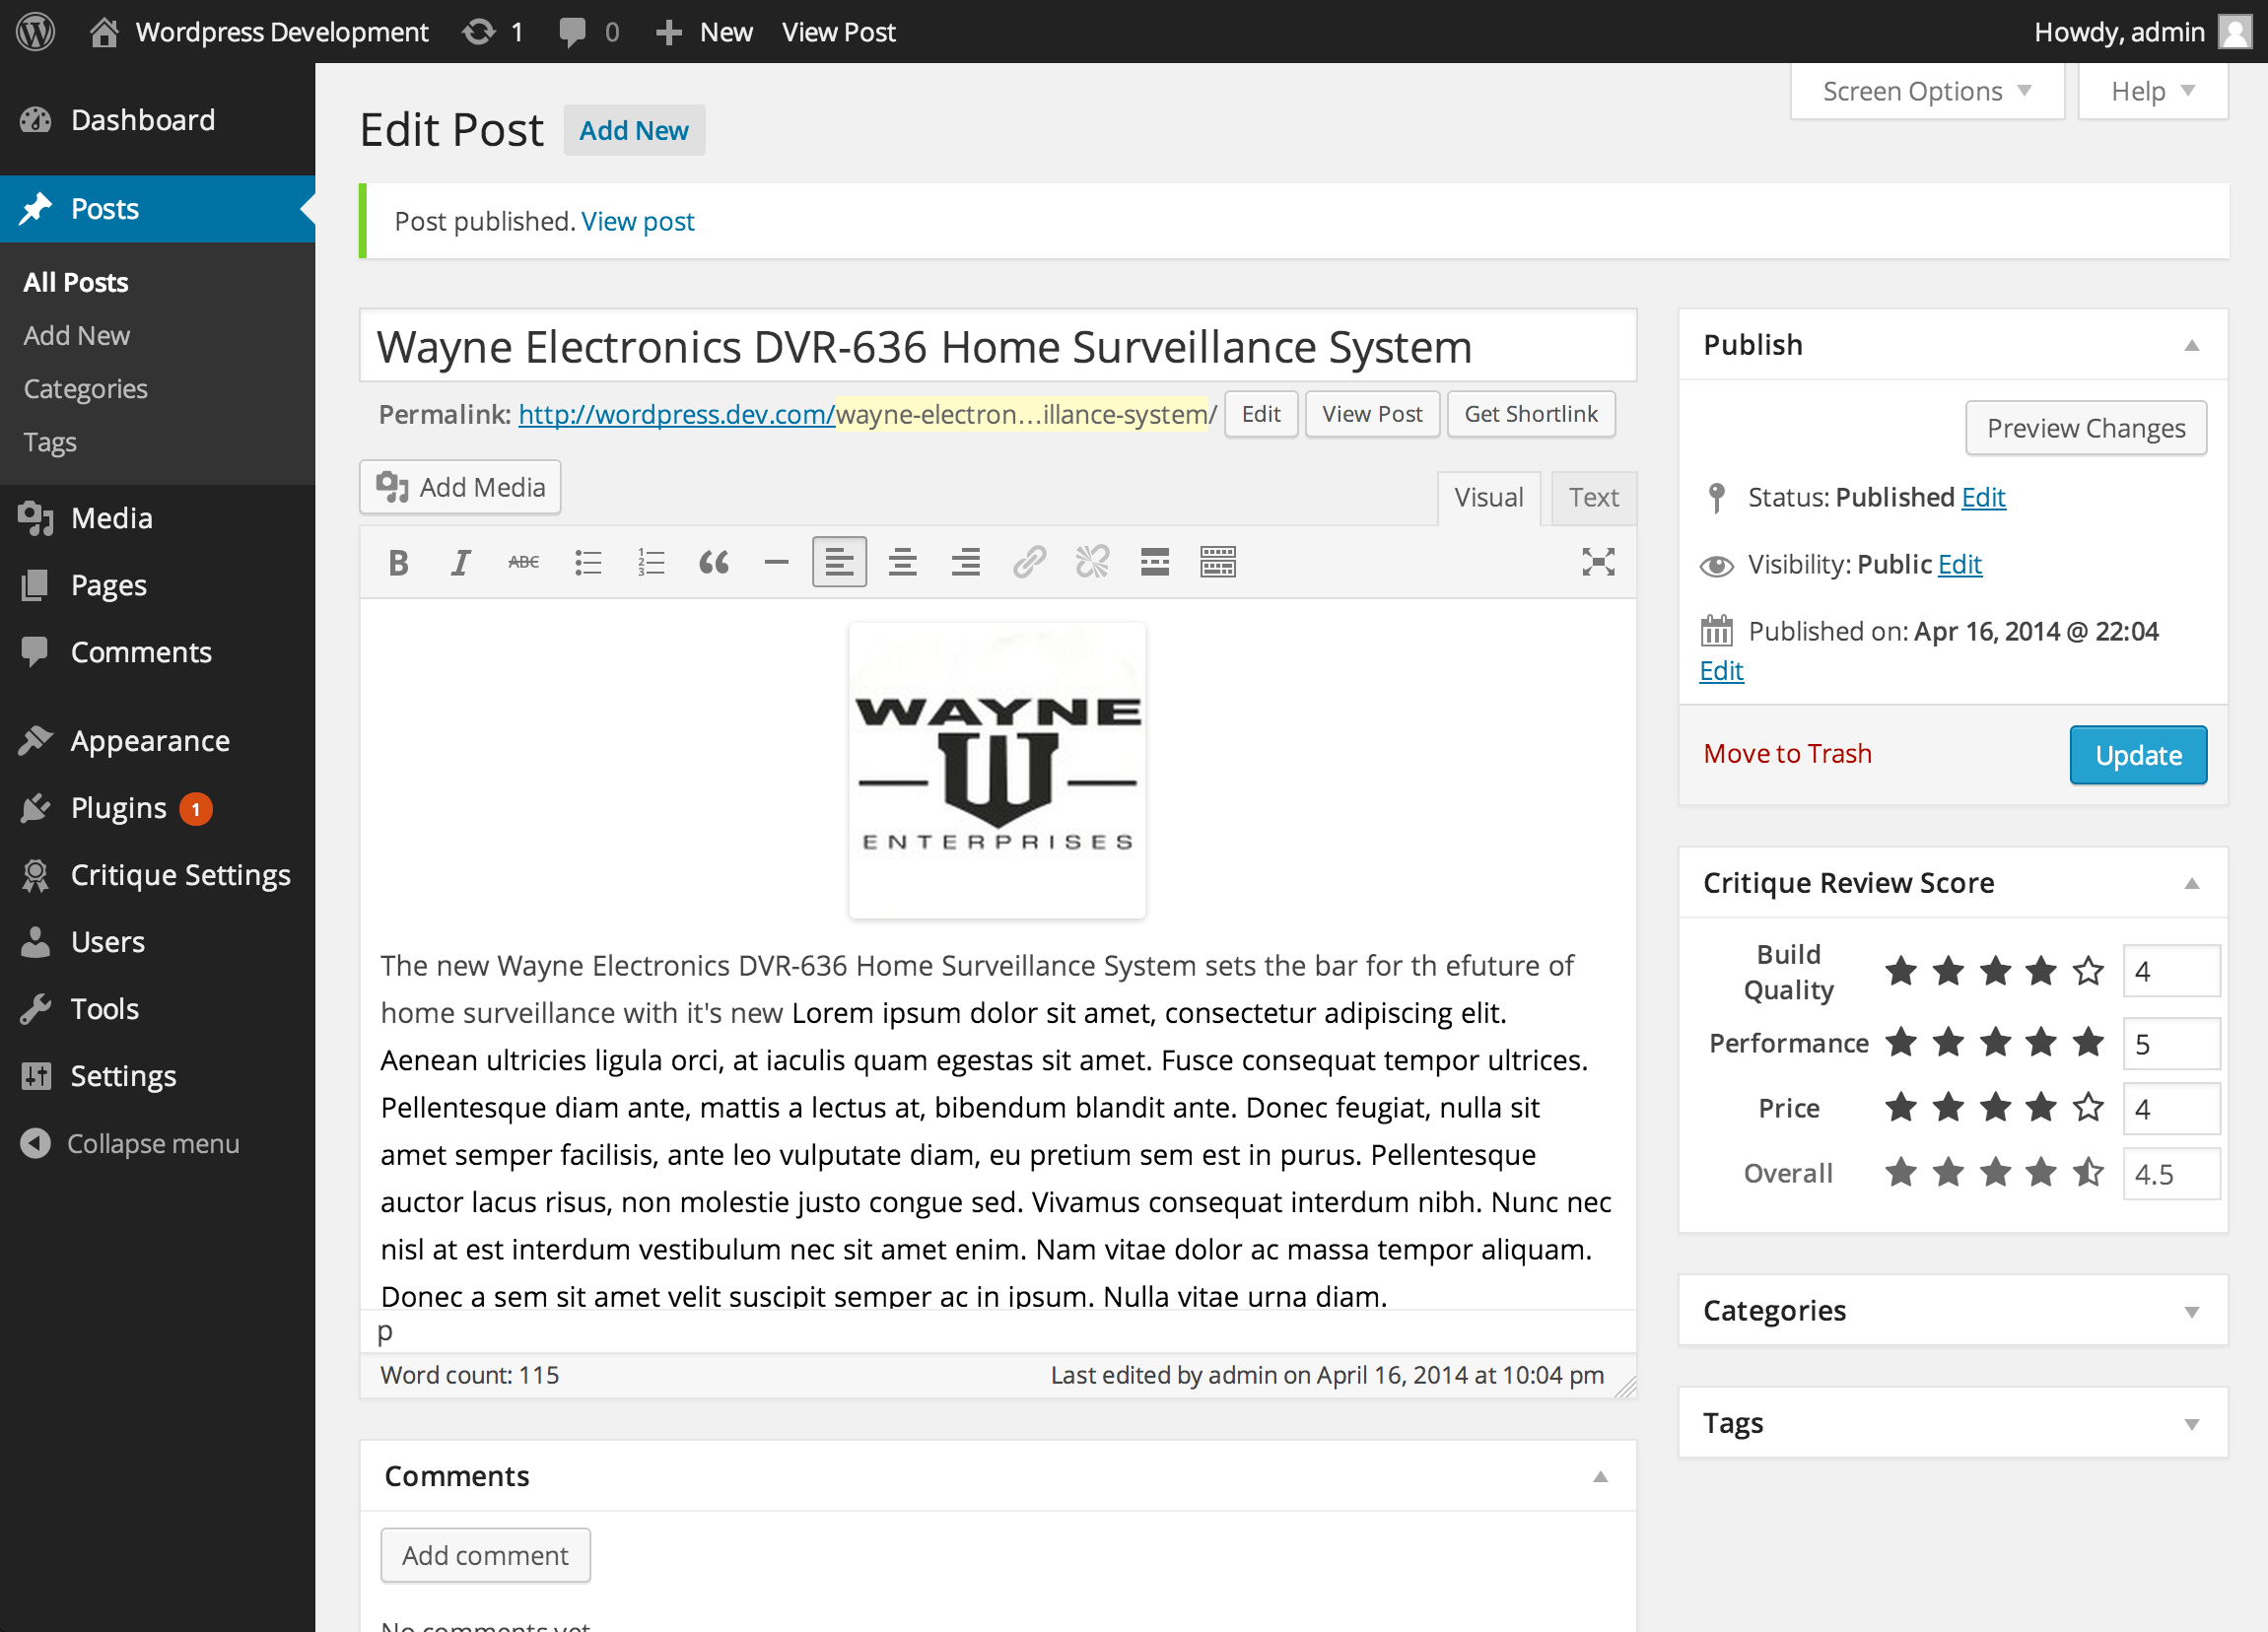This screenshot has width=2268, height=1632.
Task: Open the updates indicator in admin bar
Action: point(492,32)
